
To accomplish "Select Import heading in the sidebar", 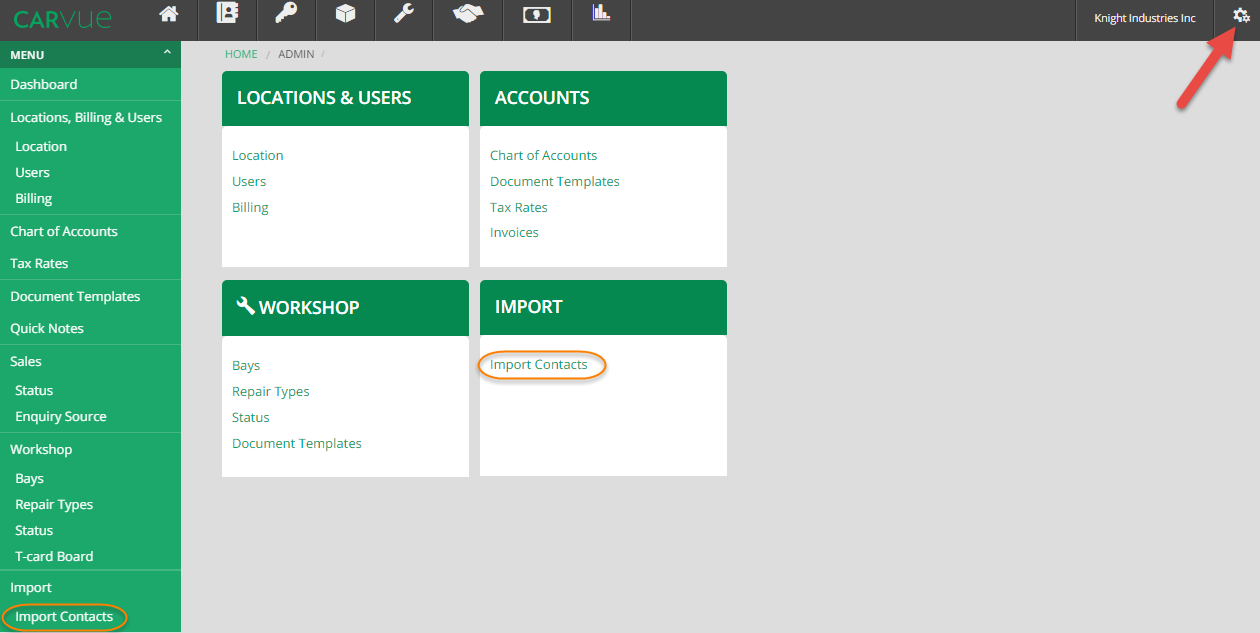I will pyautogui.click(x=31, y=587).
